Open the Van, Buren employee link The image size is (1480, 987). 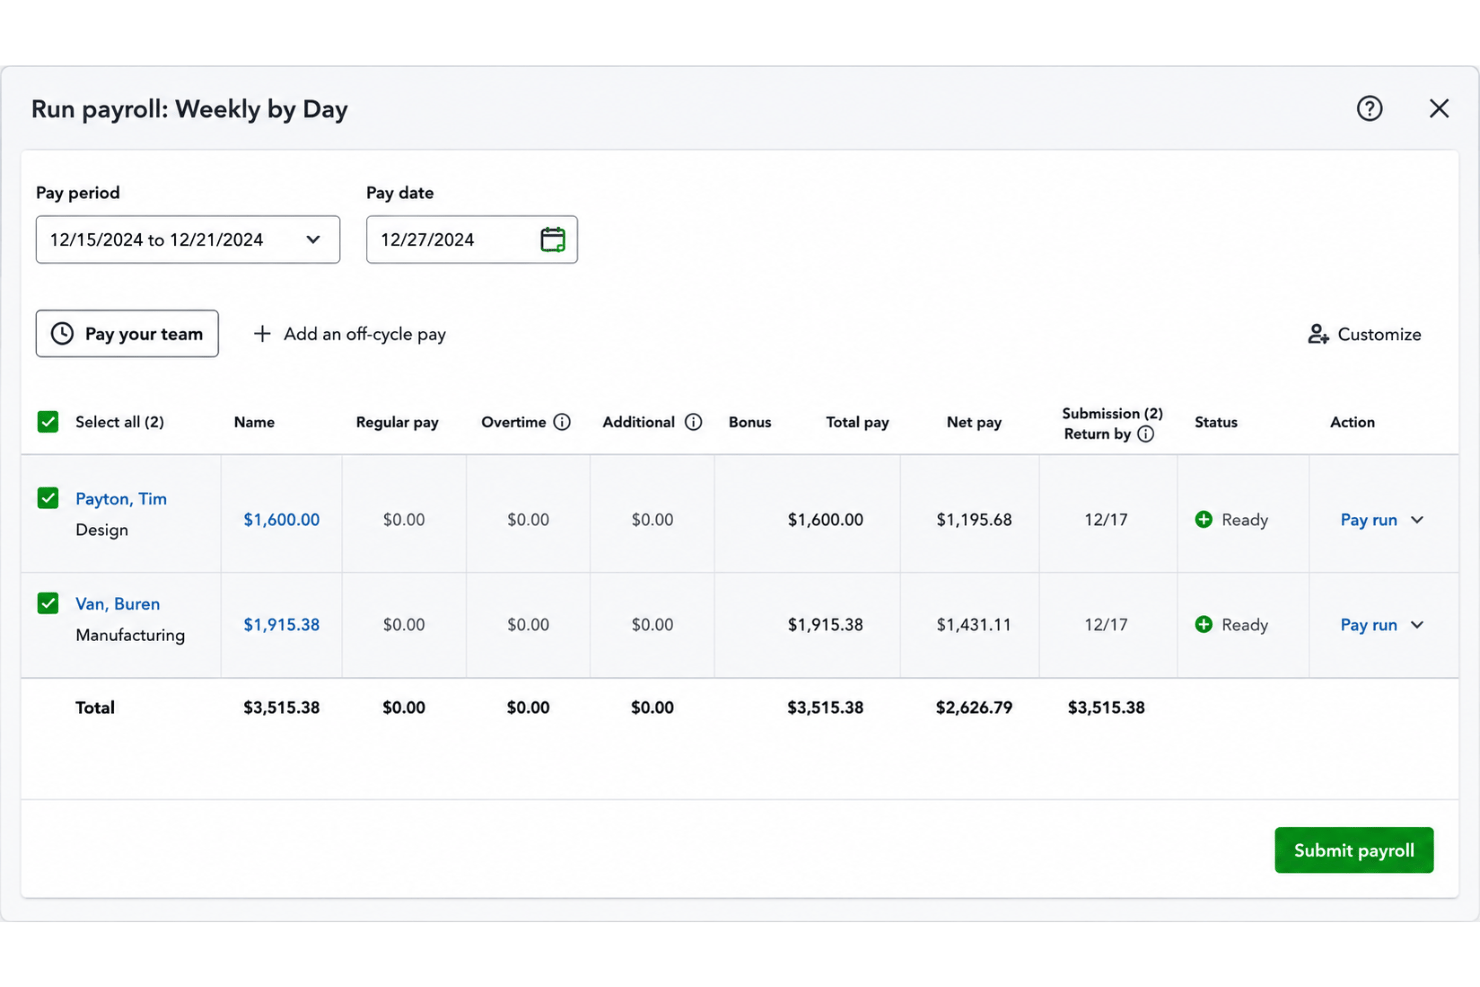pos(118,604)
